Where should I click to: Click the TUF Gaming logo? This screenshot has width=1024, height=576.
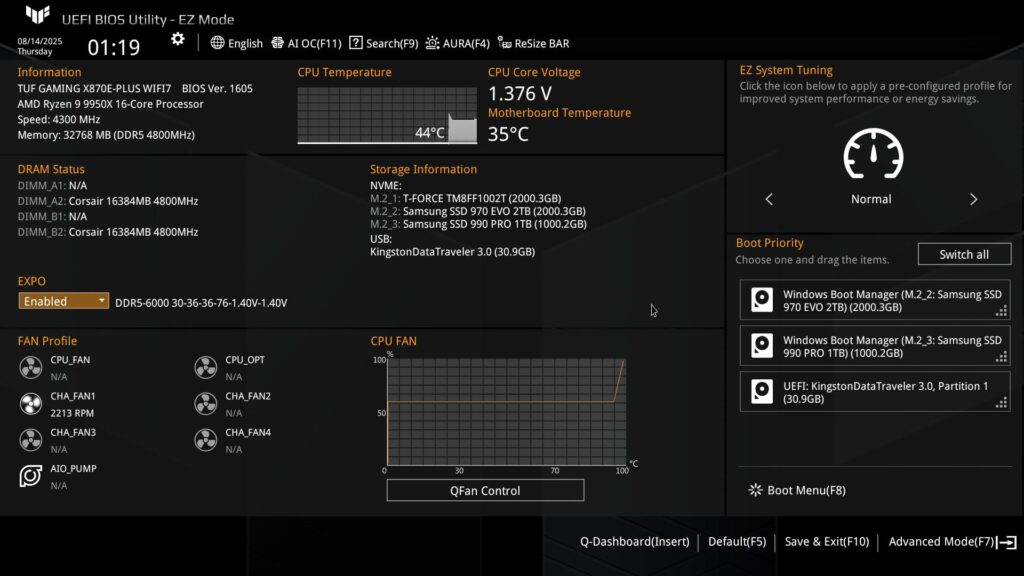[37, 14]
